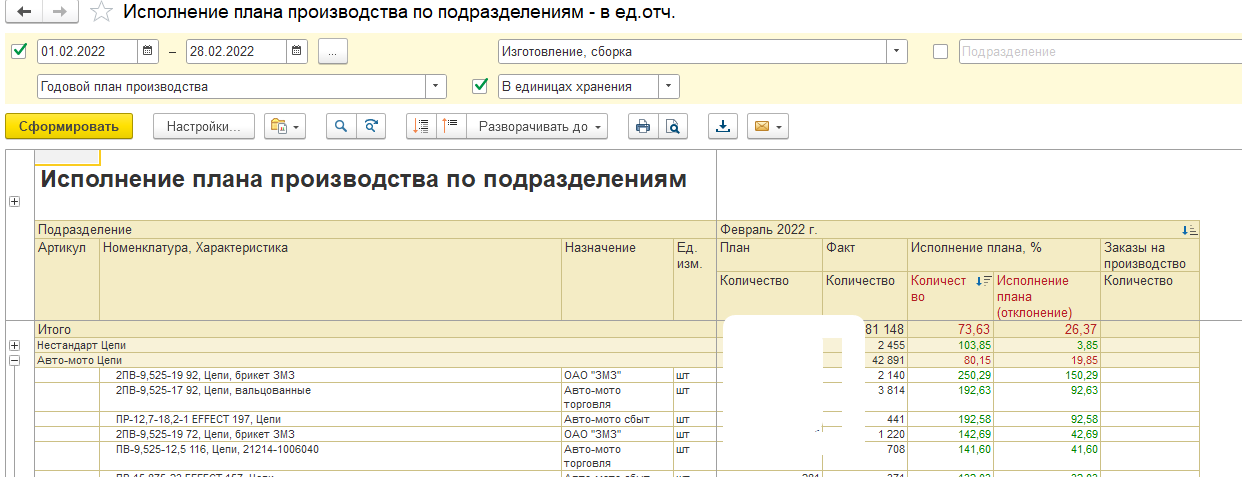1242x477 pixels.
Task: Click the period selection ellipsis button
Action: coord(332,51)
